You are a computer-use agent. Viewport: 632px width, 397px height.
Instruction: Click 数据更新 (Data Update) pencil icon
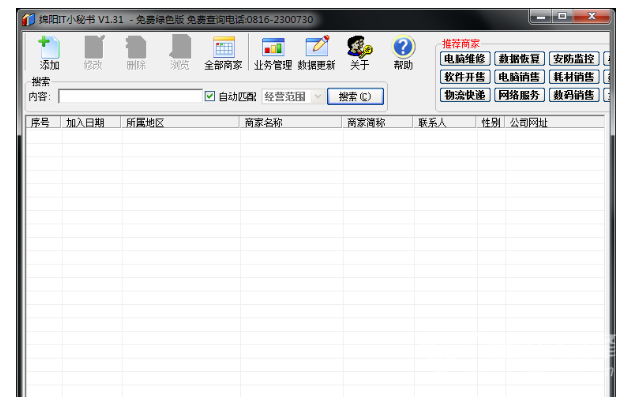[316, 53]
